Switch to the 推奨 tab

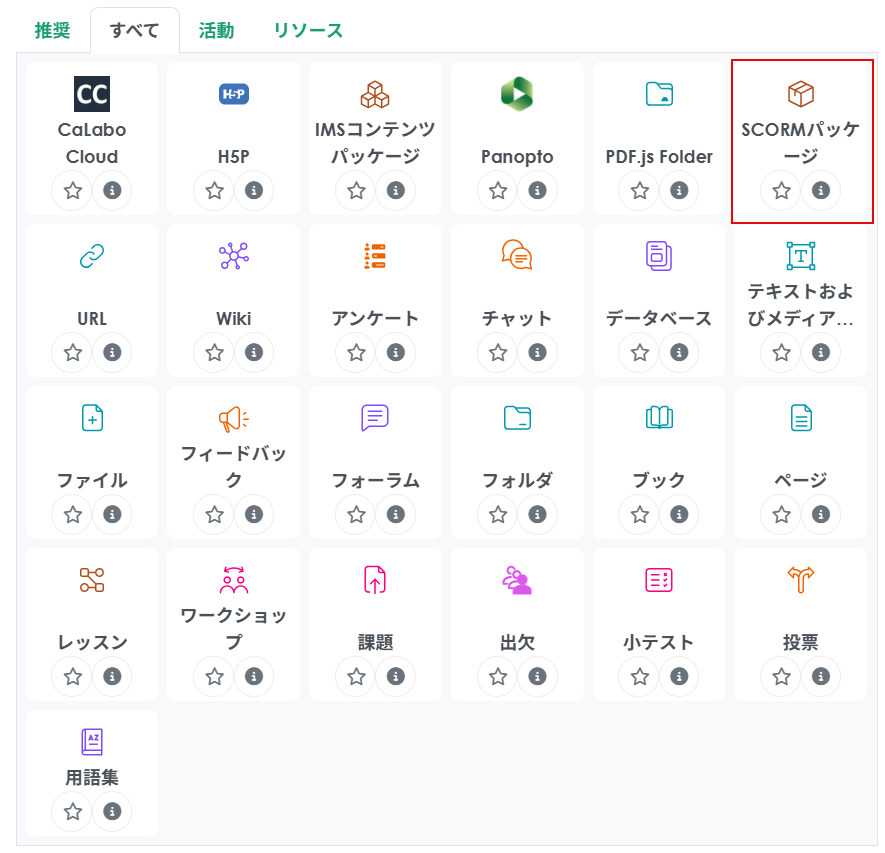click(52, 30)
